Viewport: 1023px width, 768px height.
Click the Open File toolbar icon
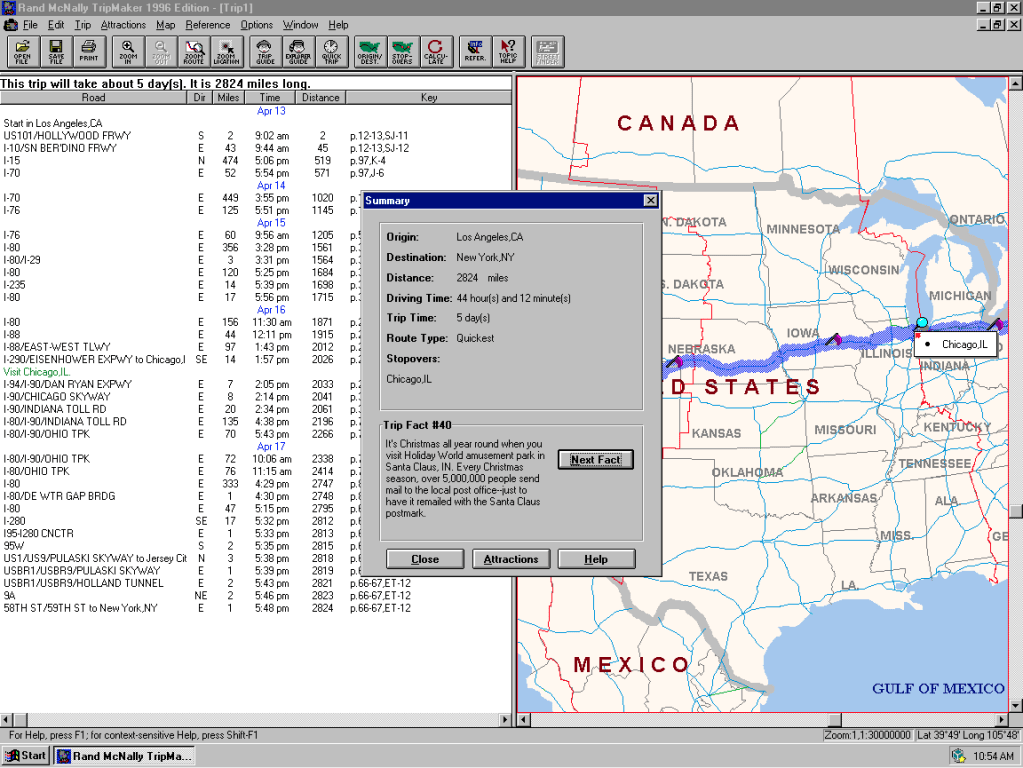22,50
